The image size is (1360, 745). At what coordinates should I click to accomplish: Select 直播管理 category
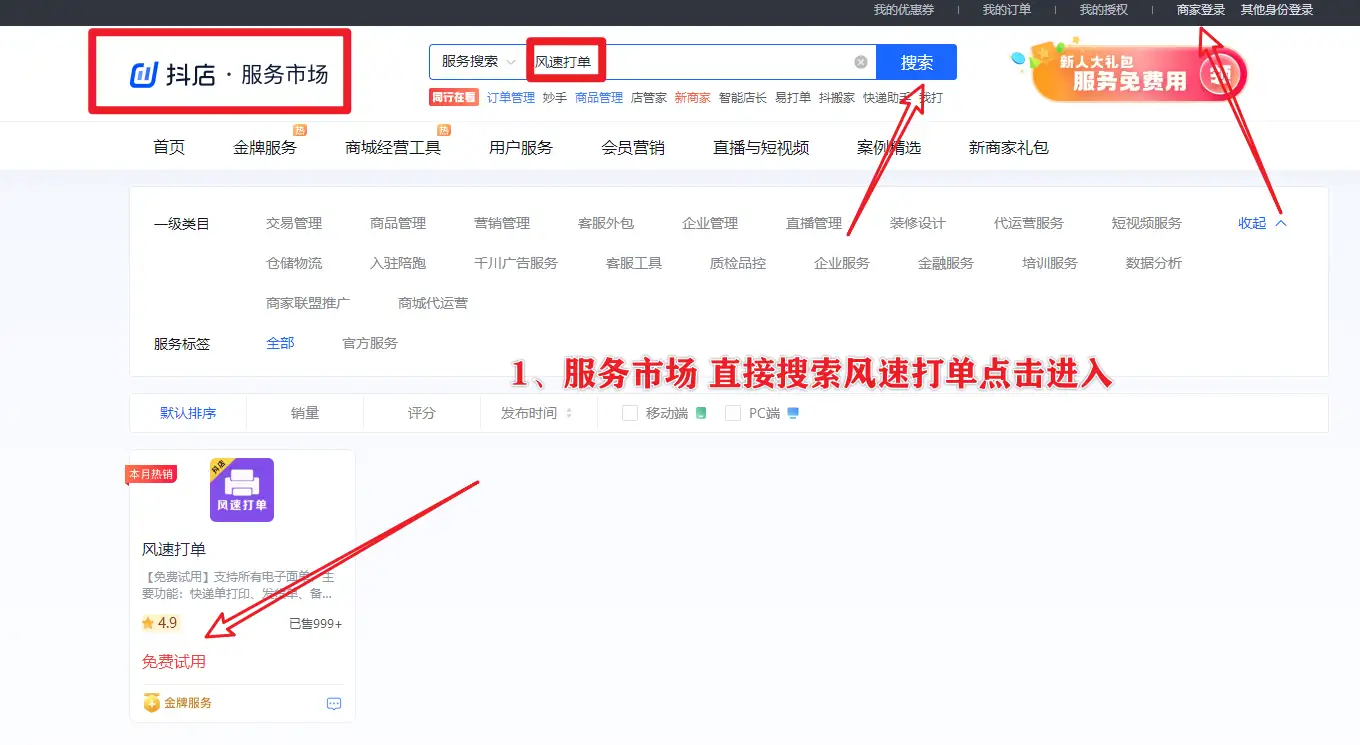pos(814,223)
